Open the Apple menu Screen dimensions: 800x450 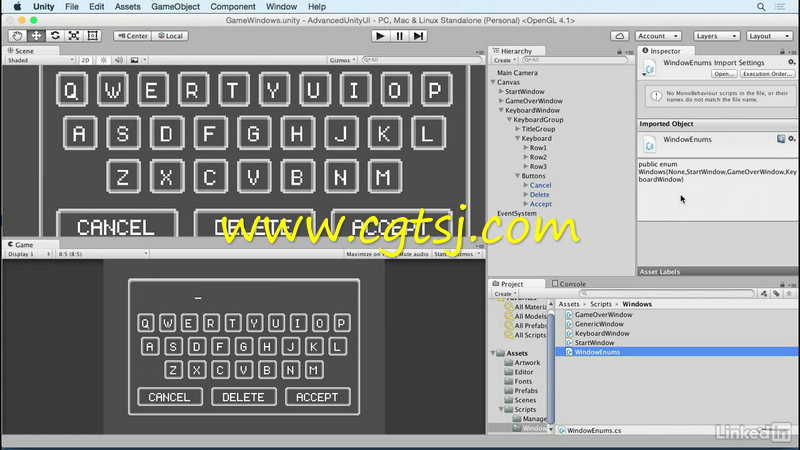pos(17,7)
